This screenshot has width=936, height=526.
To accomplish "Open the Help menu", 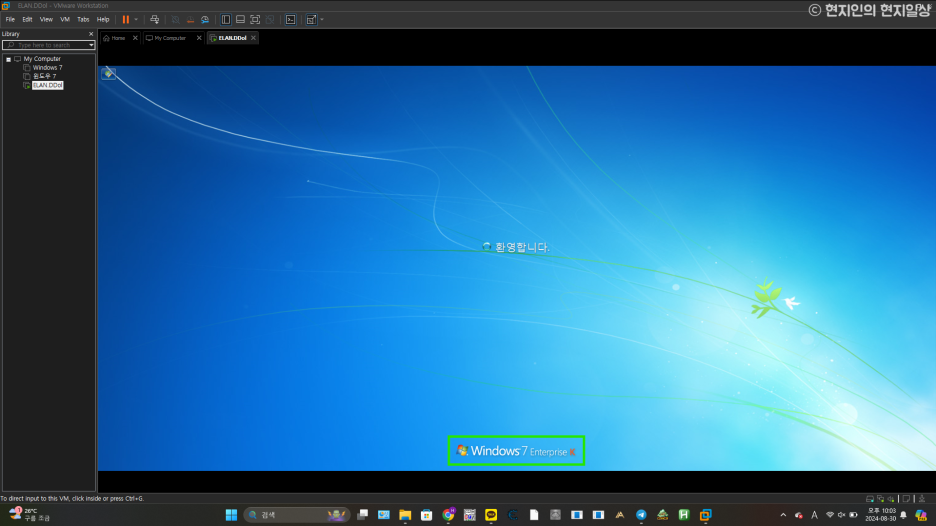I will 103,20.
